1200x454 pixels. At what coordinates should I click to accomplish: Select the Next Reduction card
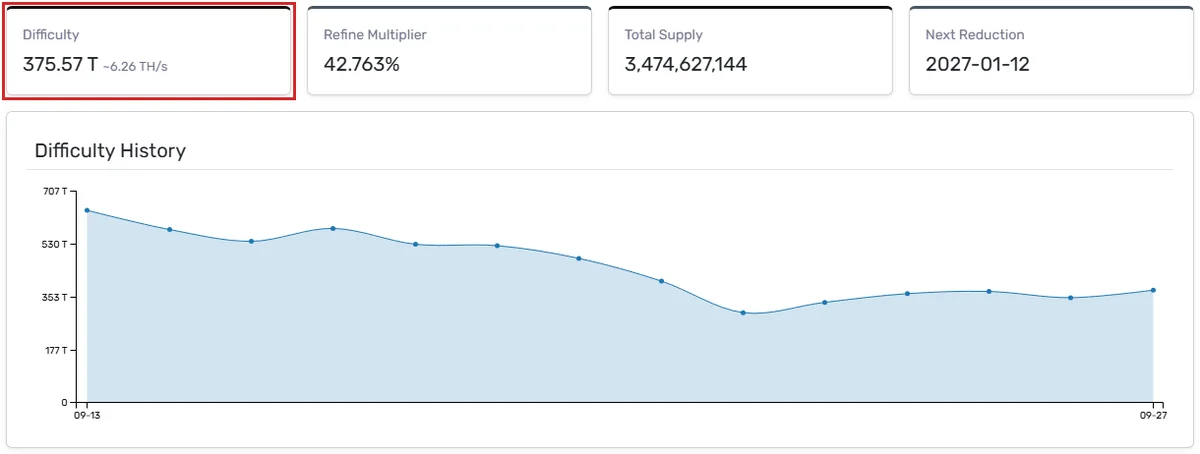1051,51
